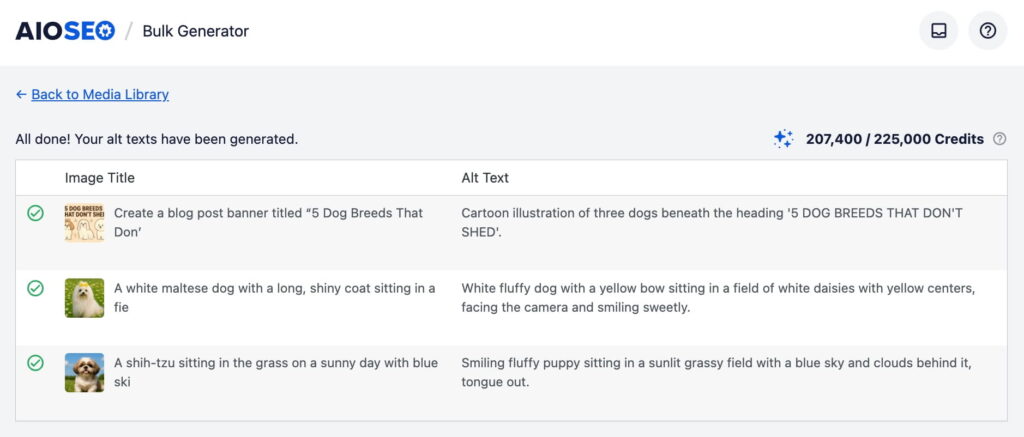
Task: Click the Alt Text column header
Action: (x=485, y=178)
